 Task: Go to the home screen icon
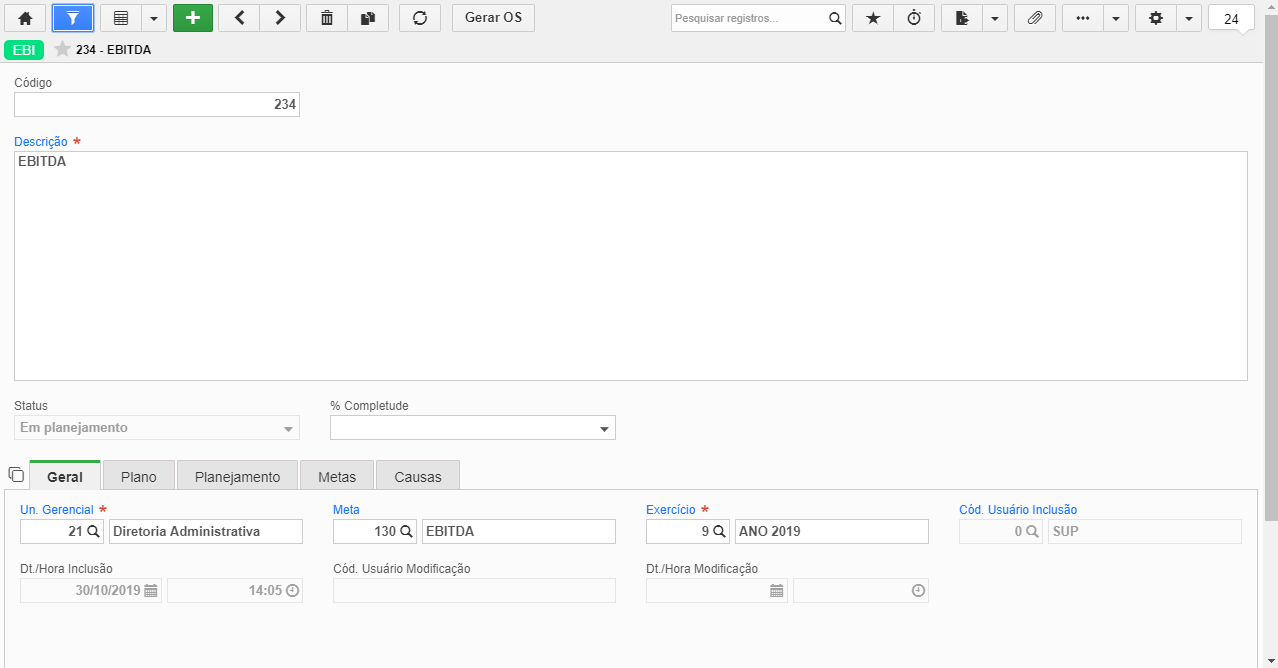25,18
